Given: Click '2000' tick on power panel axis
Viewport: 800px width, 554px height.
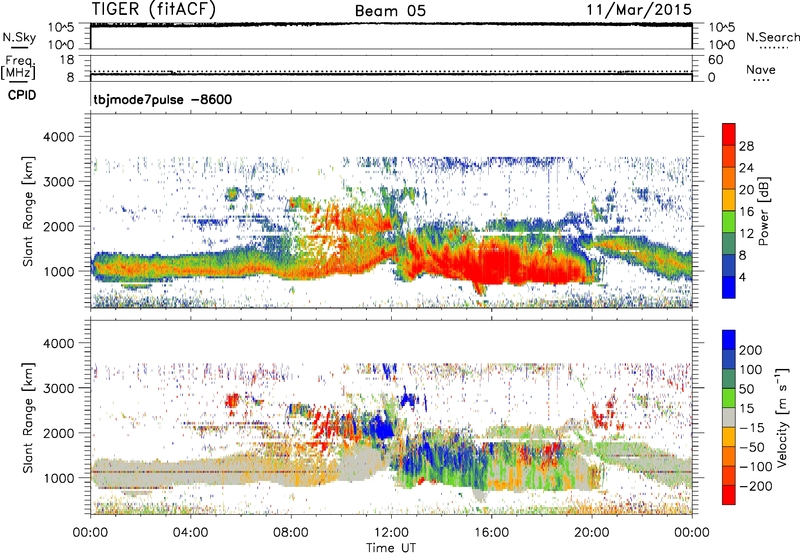Looking at the screenshot, I should pos(58,226).
